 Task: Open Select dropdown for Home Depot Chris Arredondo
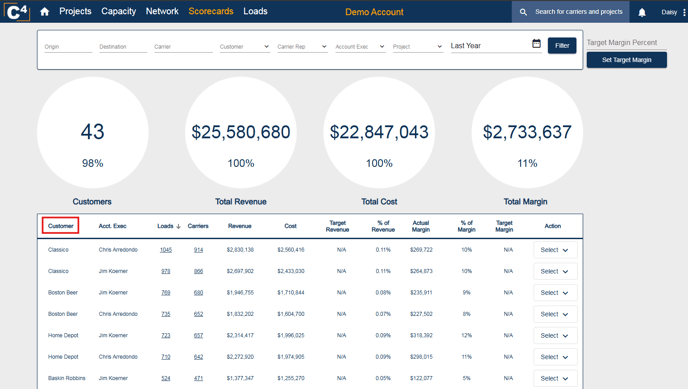click(555, 357)
